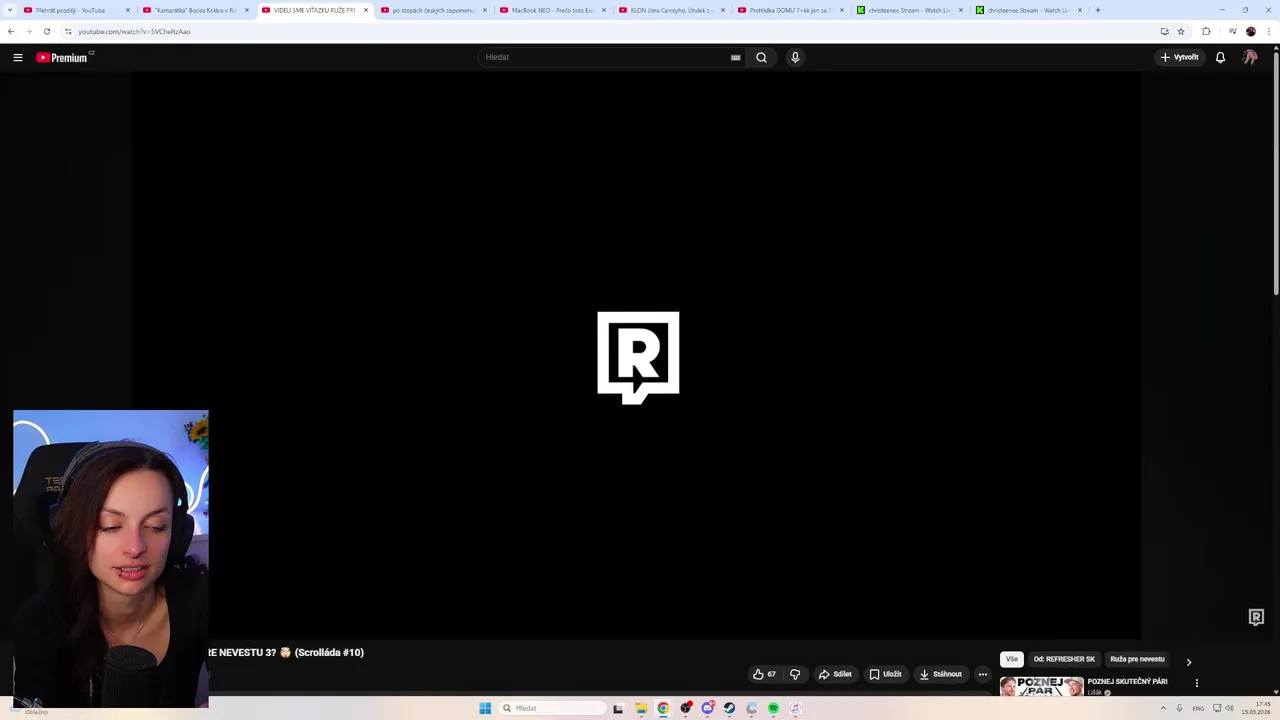This screenshot has width=1280, height=720.
Task: Open Spotify from the taskbar
Action: point(773,708)
